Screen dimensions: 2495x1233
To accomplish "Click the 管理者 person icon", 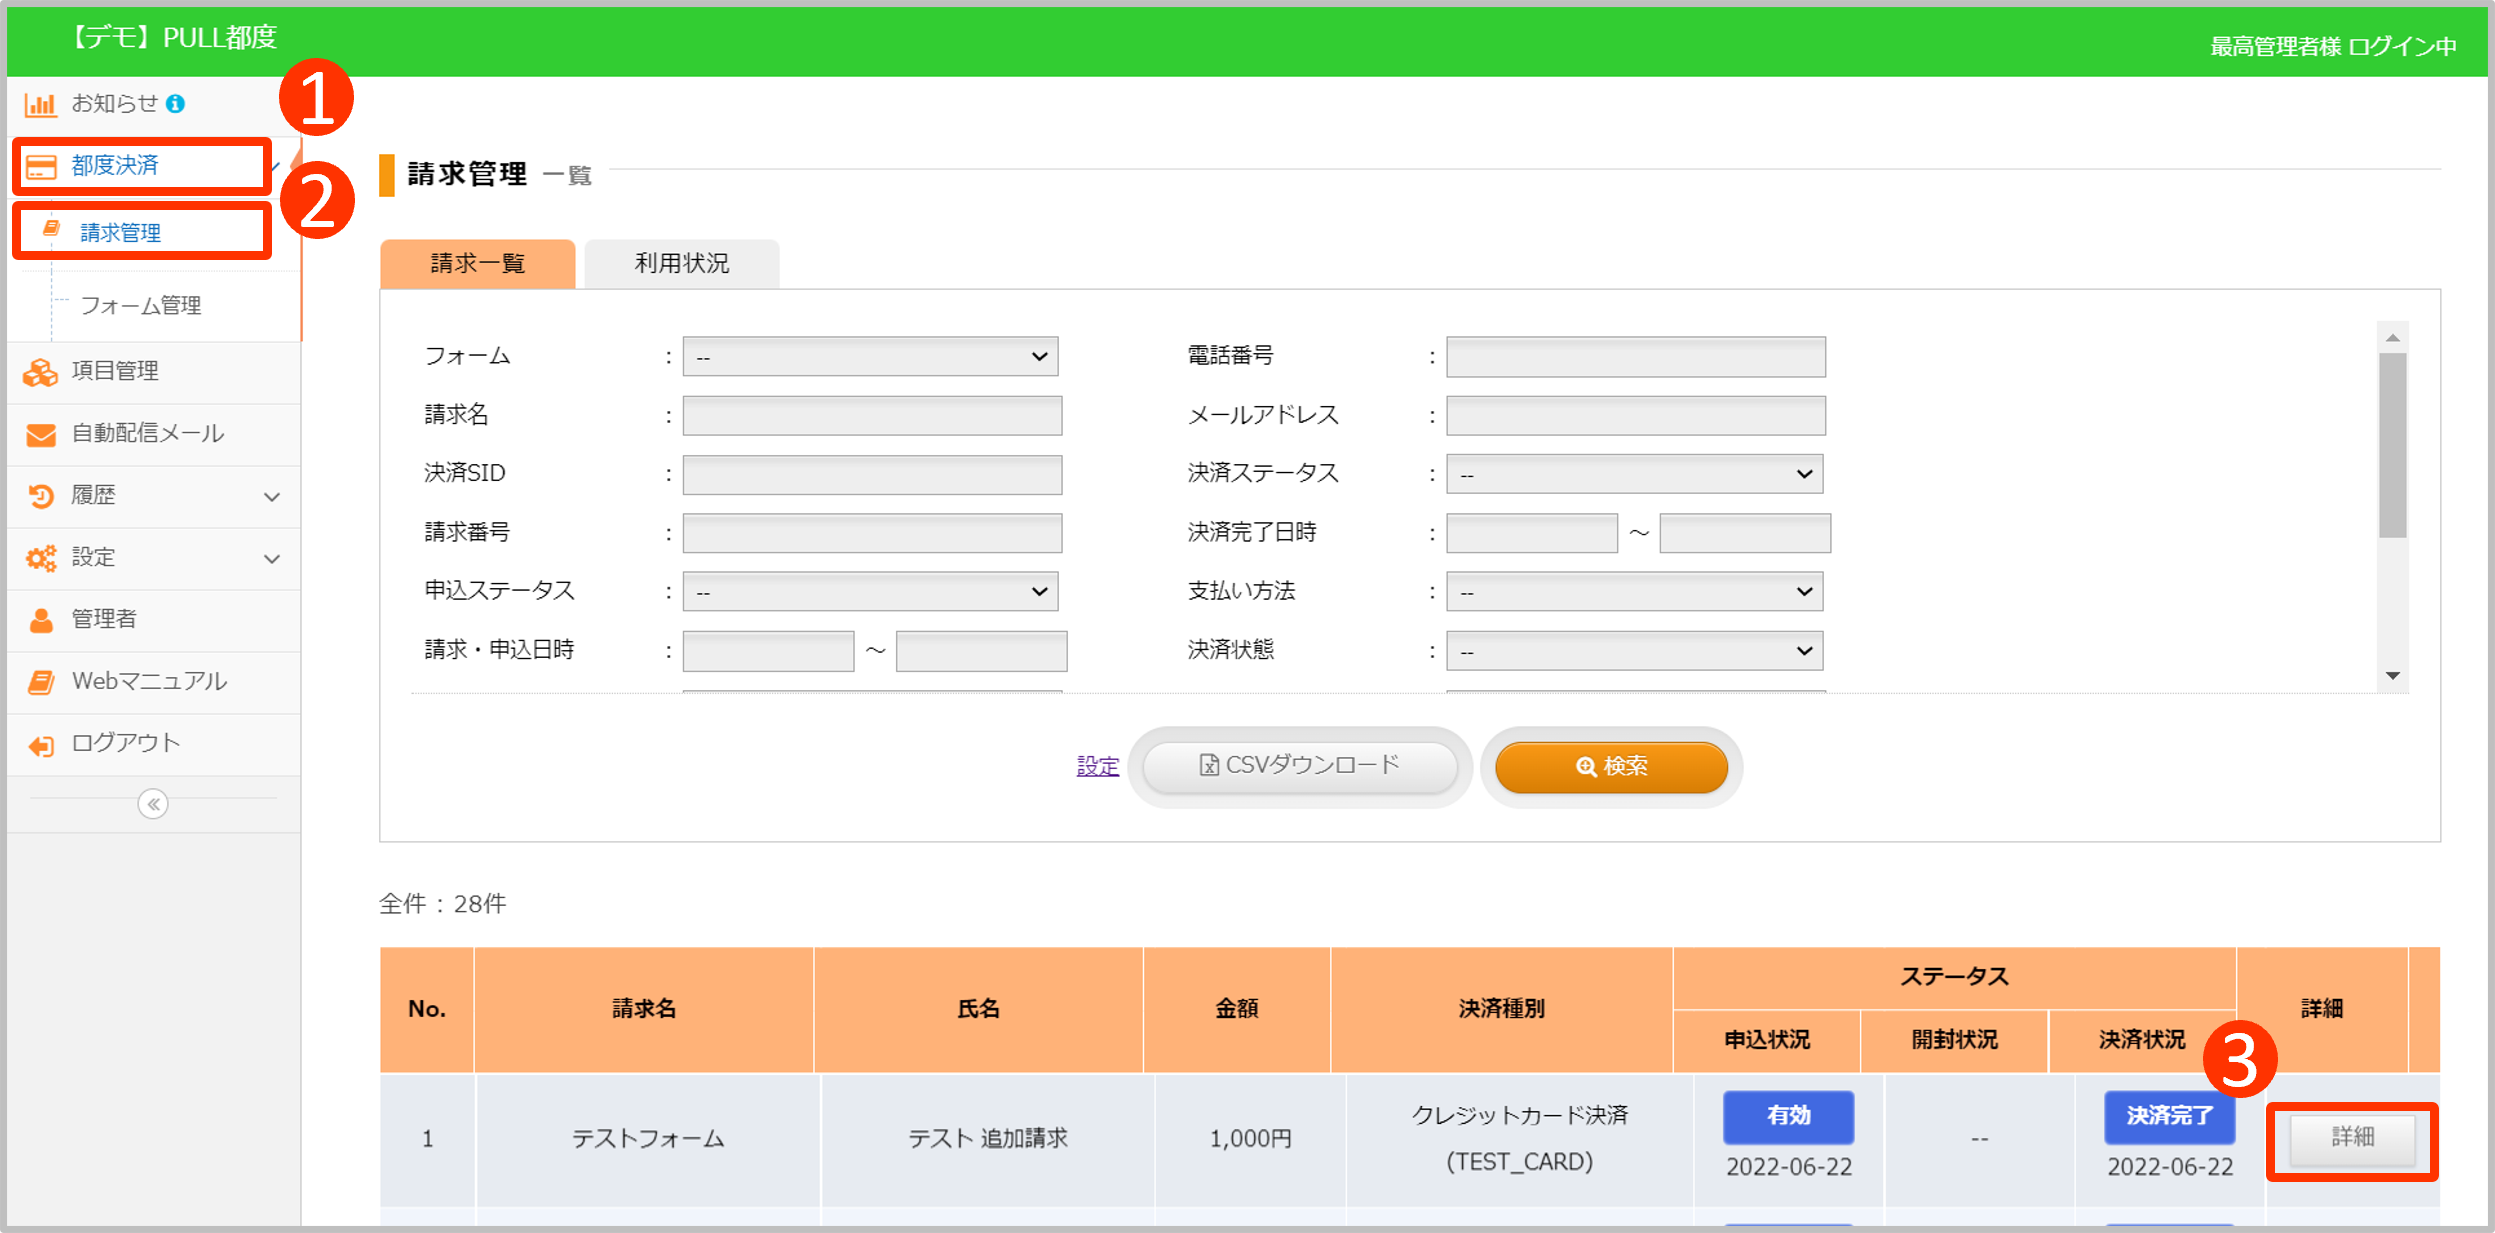I will 41,620.
